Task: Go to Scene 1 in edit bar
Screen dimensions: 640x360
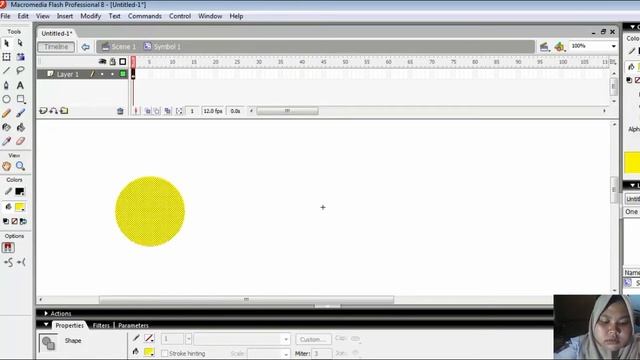Action: tap(118, 47)
